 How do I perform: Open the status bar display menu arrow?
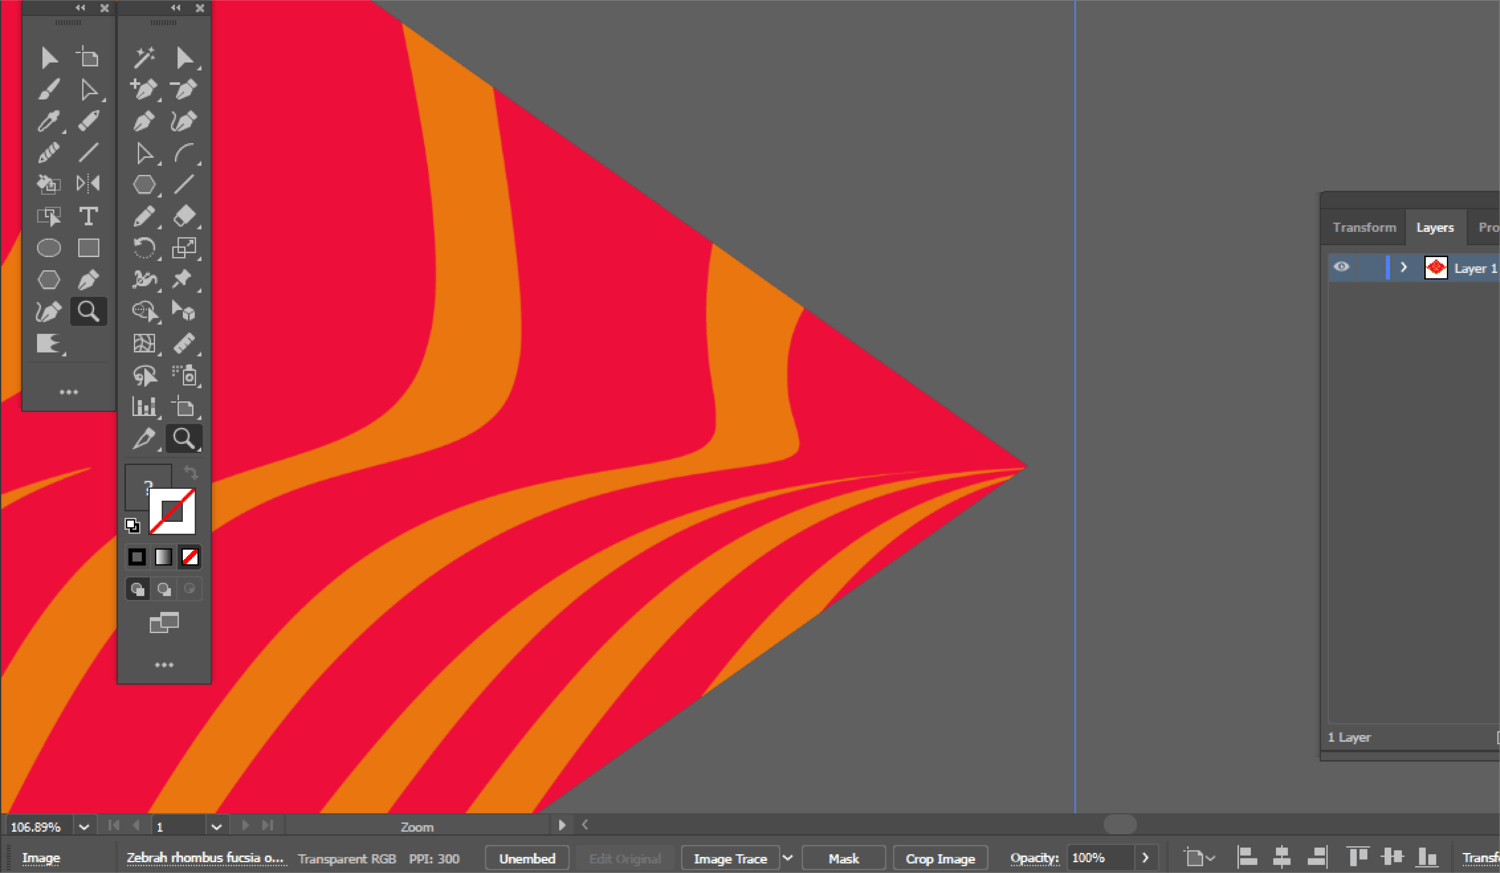point(562,825)
